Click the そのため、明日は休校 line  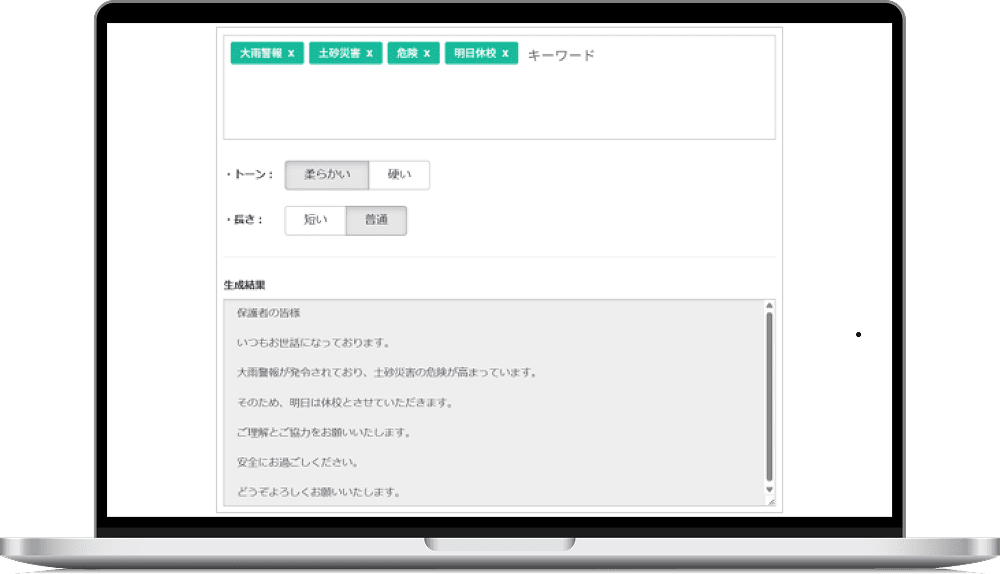click(344, 402)
